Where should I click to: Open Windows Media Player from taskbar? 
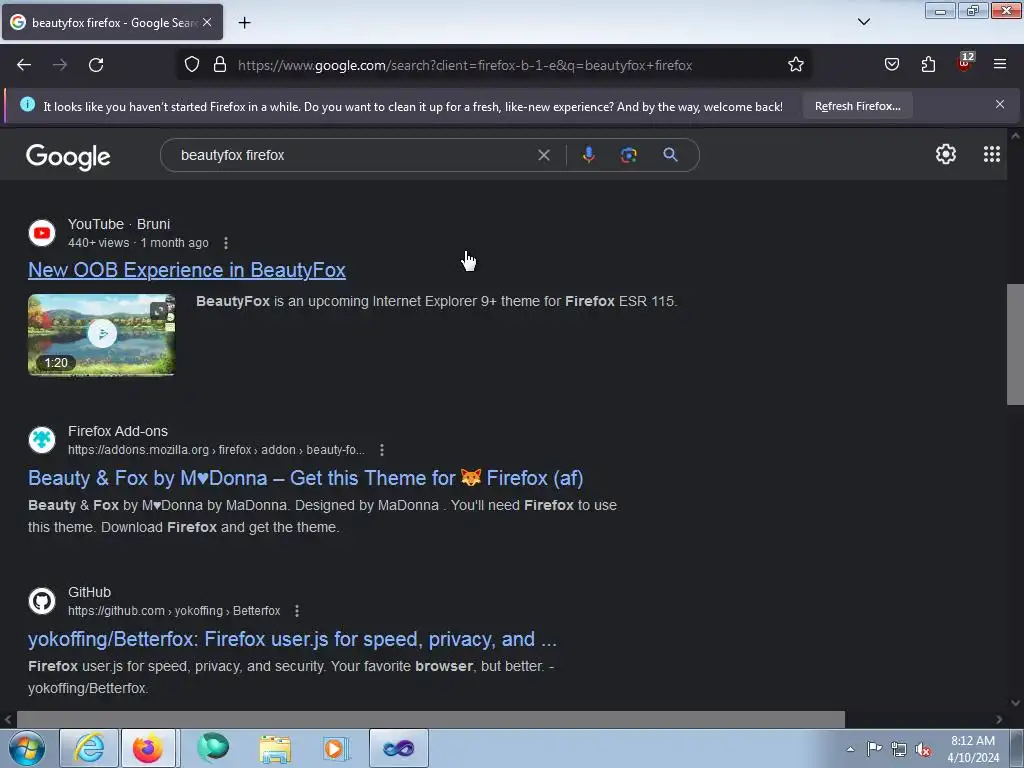[x=336, y=748]
